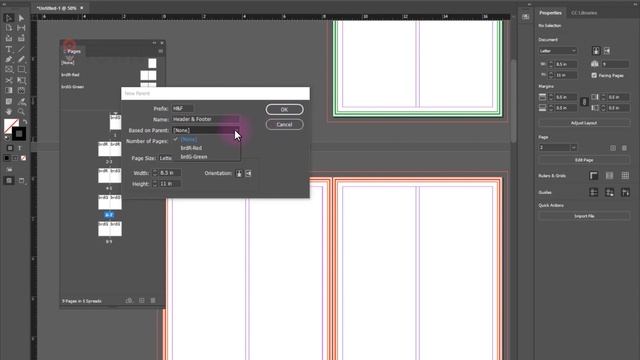Click the Width stepper in dialog
The height and width of the screenshot is (360, 640).
155,173
